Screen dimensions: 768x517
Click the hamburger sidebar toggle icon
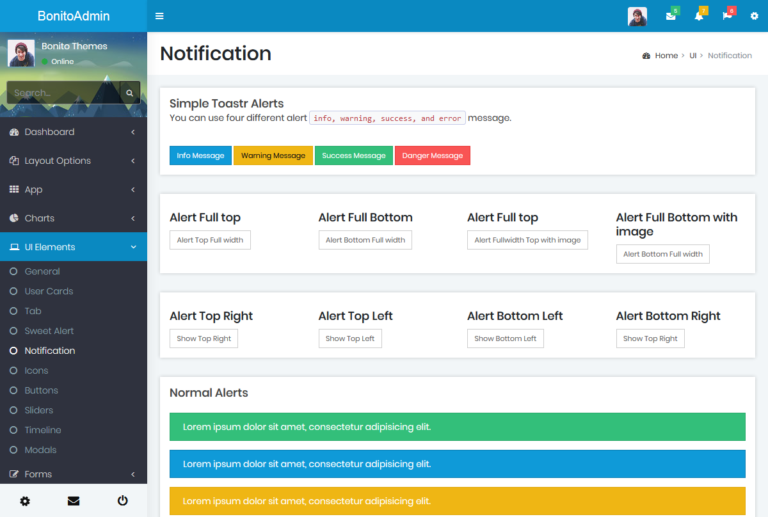(x=160, y=16)
